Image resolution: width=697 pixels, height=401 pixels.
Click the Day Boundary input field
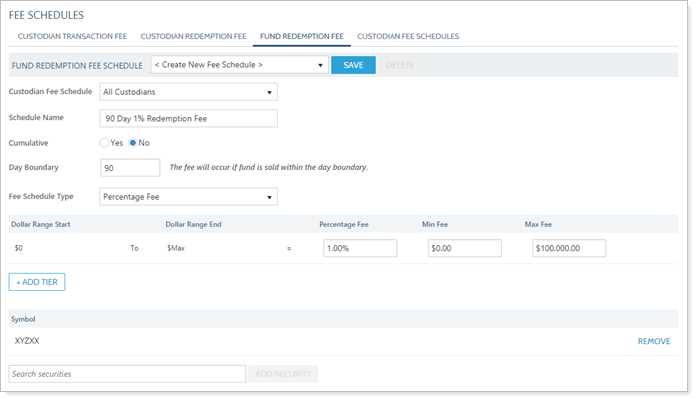pos(130,167)
